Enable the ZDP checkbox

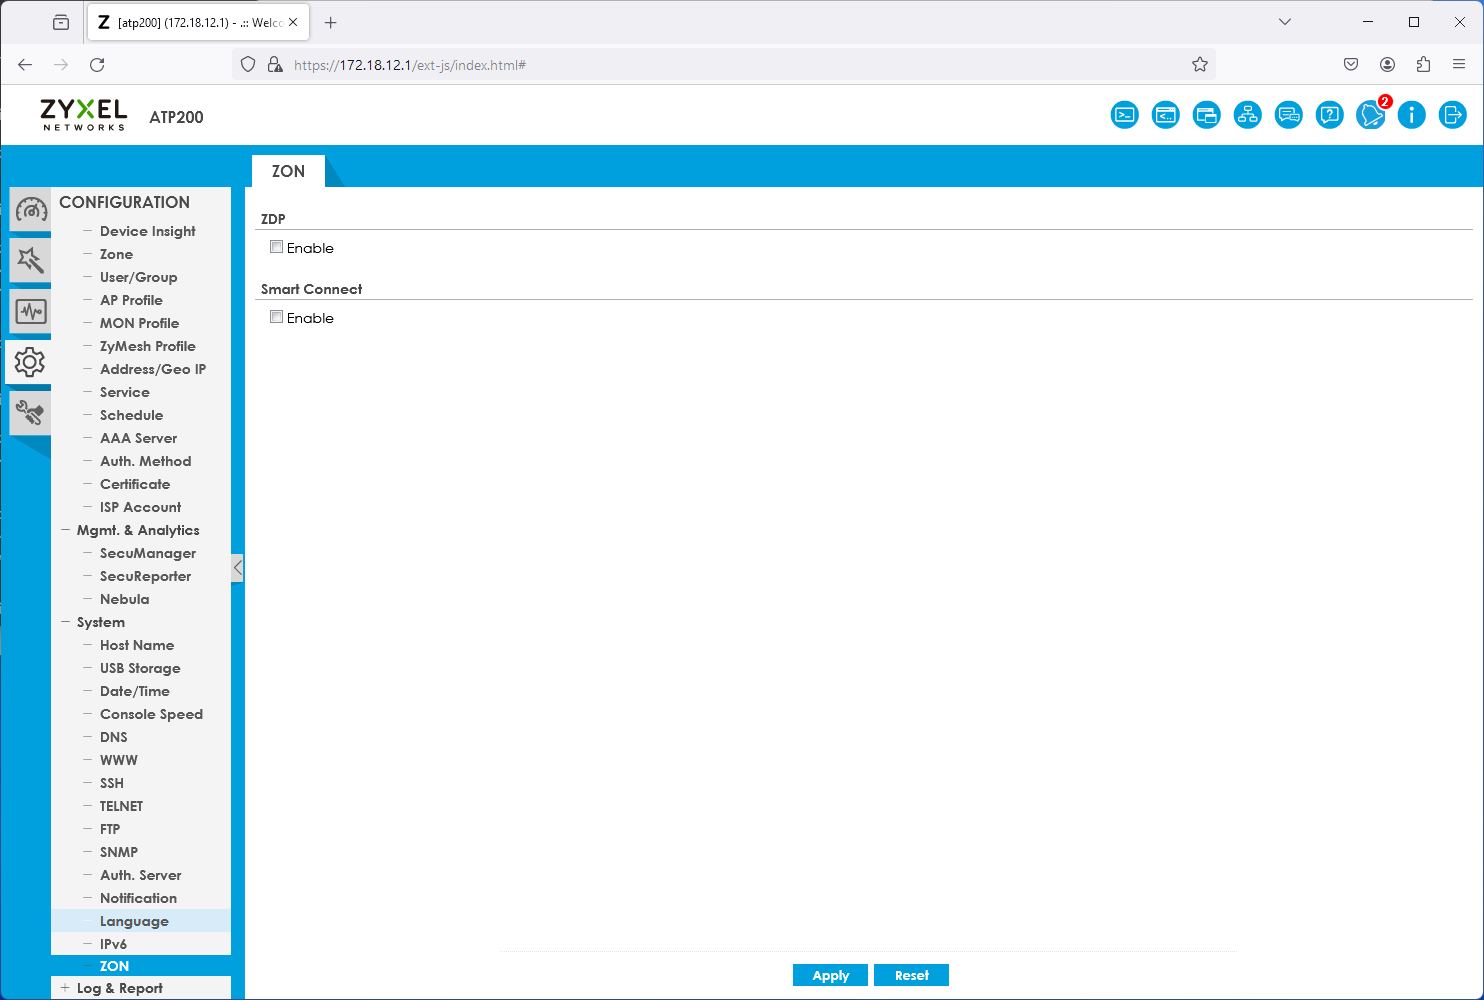click(277, 247)
